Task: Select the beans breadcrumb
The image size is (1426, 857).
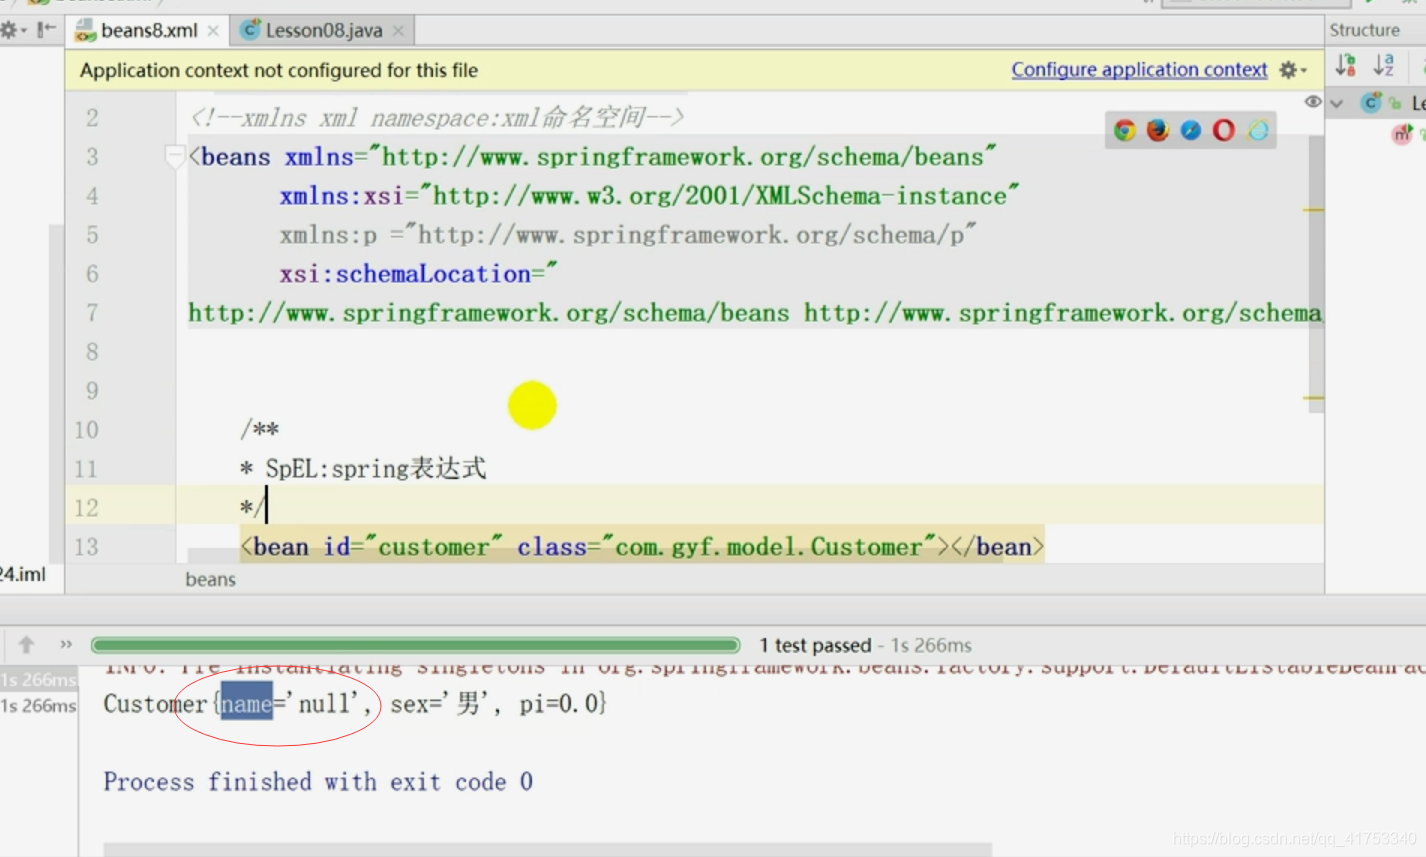Action: click(x=210, y=580)
